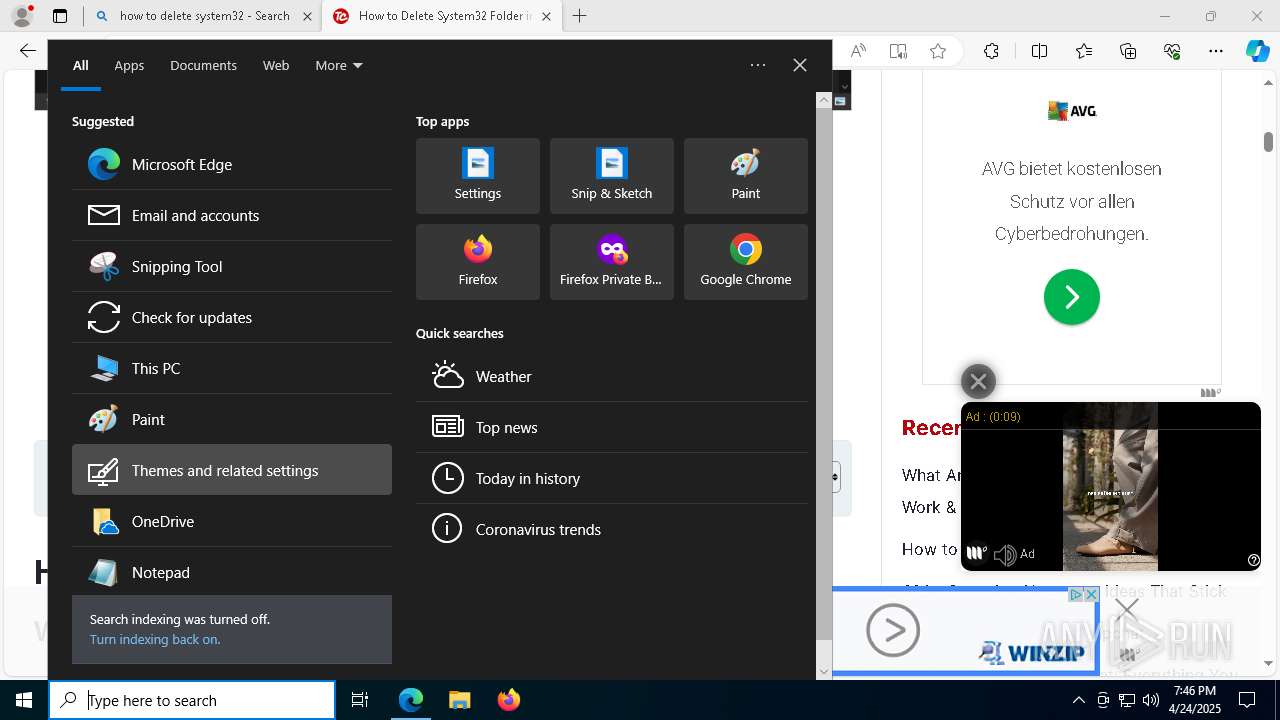This screenshot has height=720, width=1280.
Task: Open a new browser tab
Action: pyautogui.click(x=580, y=16)
